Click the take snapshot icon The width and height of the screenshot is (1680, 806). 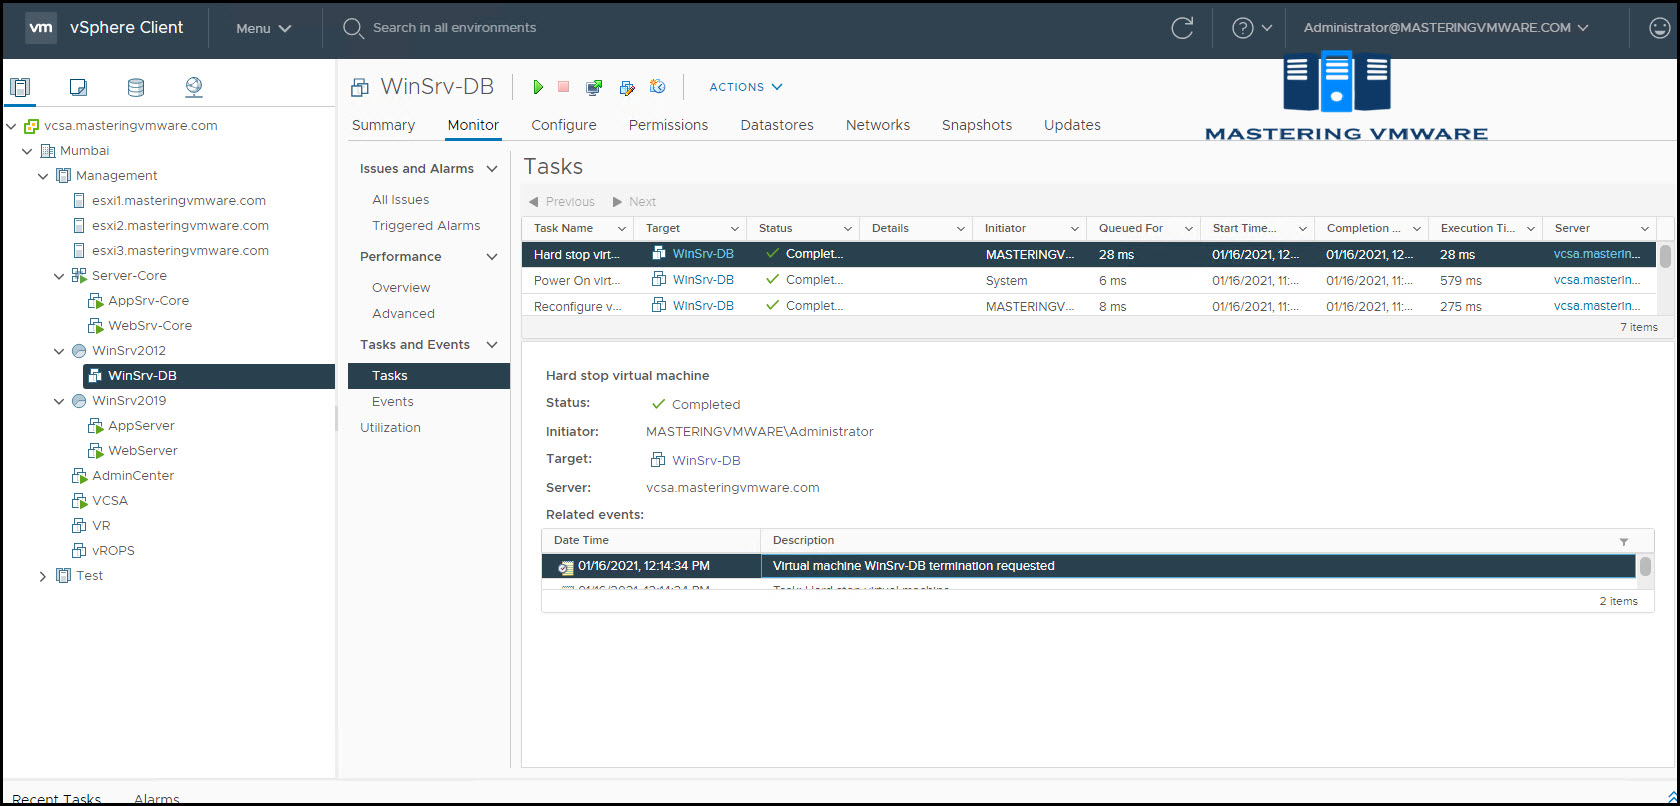click(658, 87)
